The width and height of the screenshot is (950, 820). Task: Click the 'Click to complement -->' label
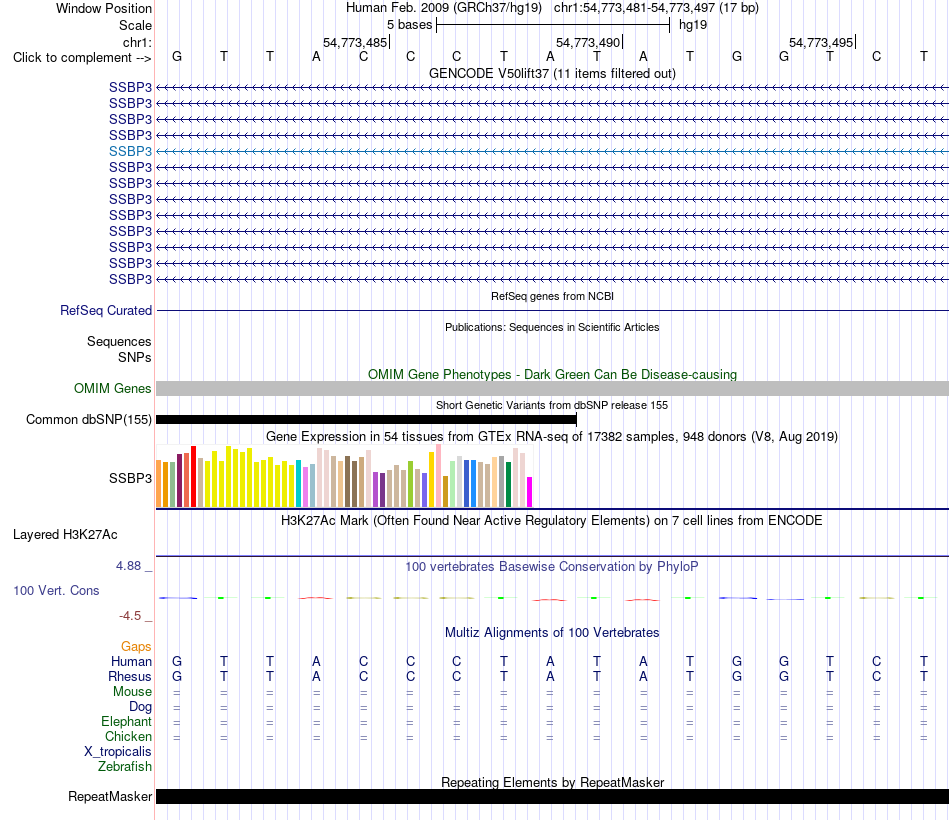click(82, 58)
